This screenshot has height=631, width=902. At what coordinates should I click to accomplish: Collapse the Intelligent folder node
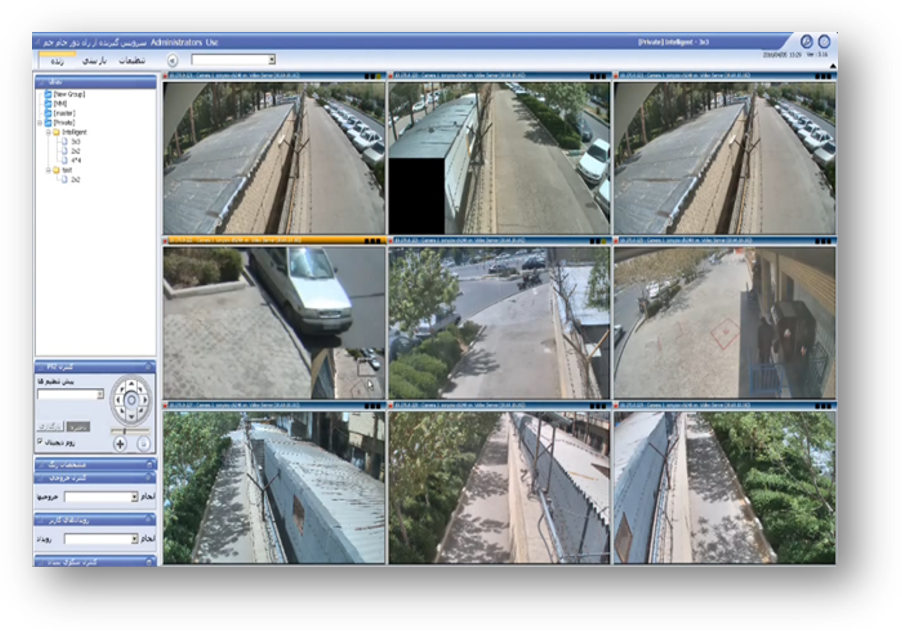48,132
